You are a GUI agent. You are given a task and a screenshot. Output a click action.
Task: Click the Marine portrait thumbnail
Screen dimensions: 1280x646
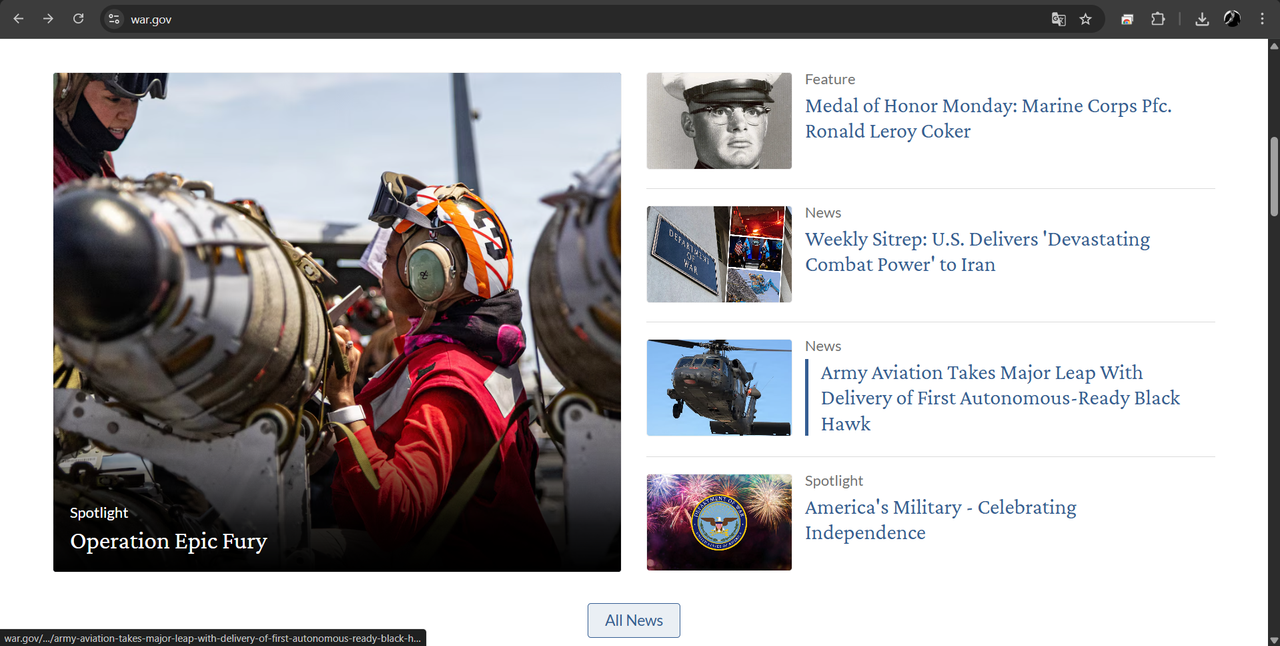[x=719, y=121]
